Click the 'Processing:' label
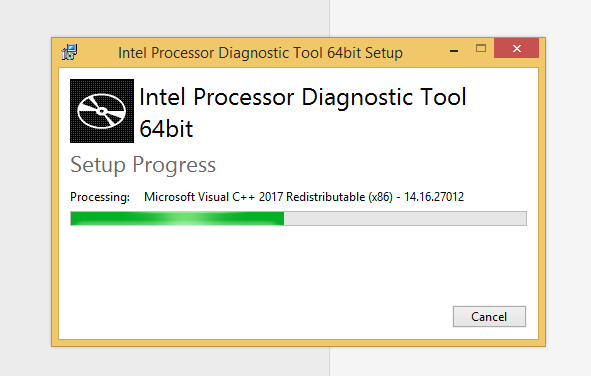This screenshot has height=377, width=591. (x=100, y=197)
